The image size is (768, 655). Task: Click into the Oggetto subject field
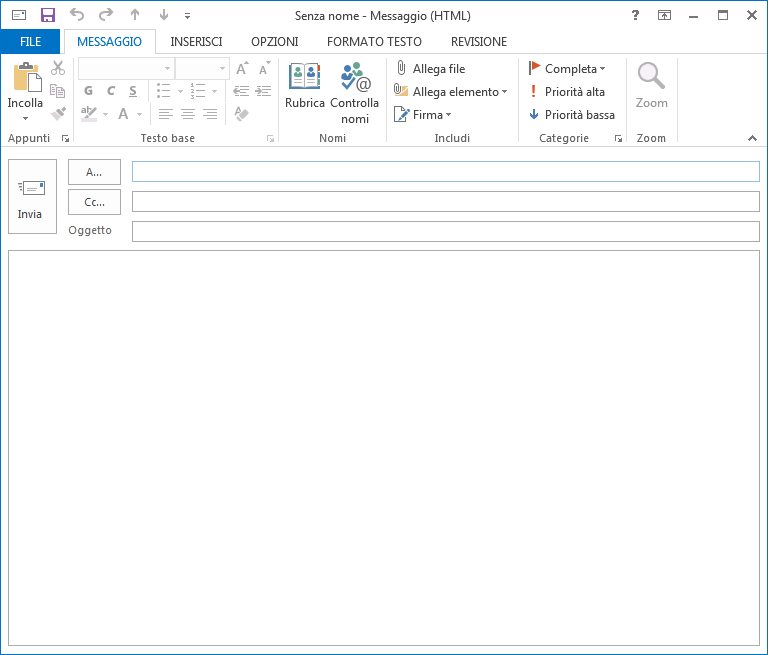coord(445,232)
